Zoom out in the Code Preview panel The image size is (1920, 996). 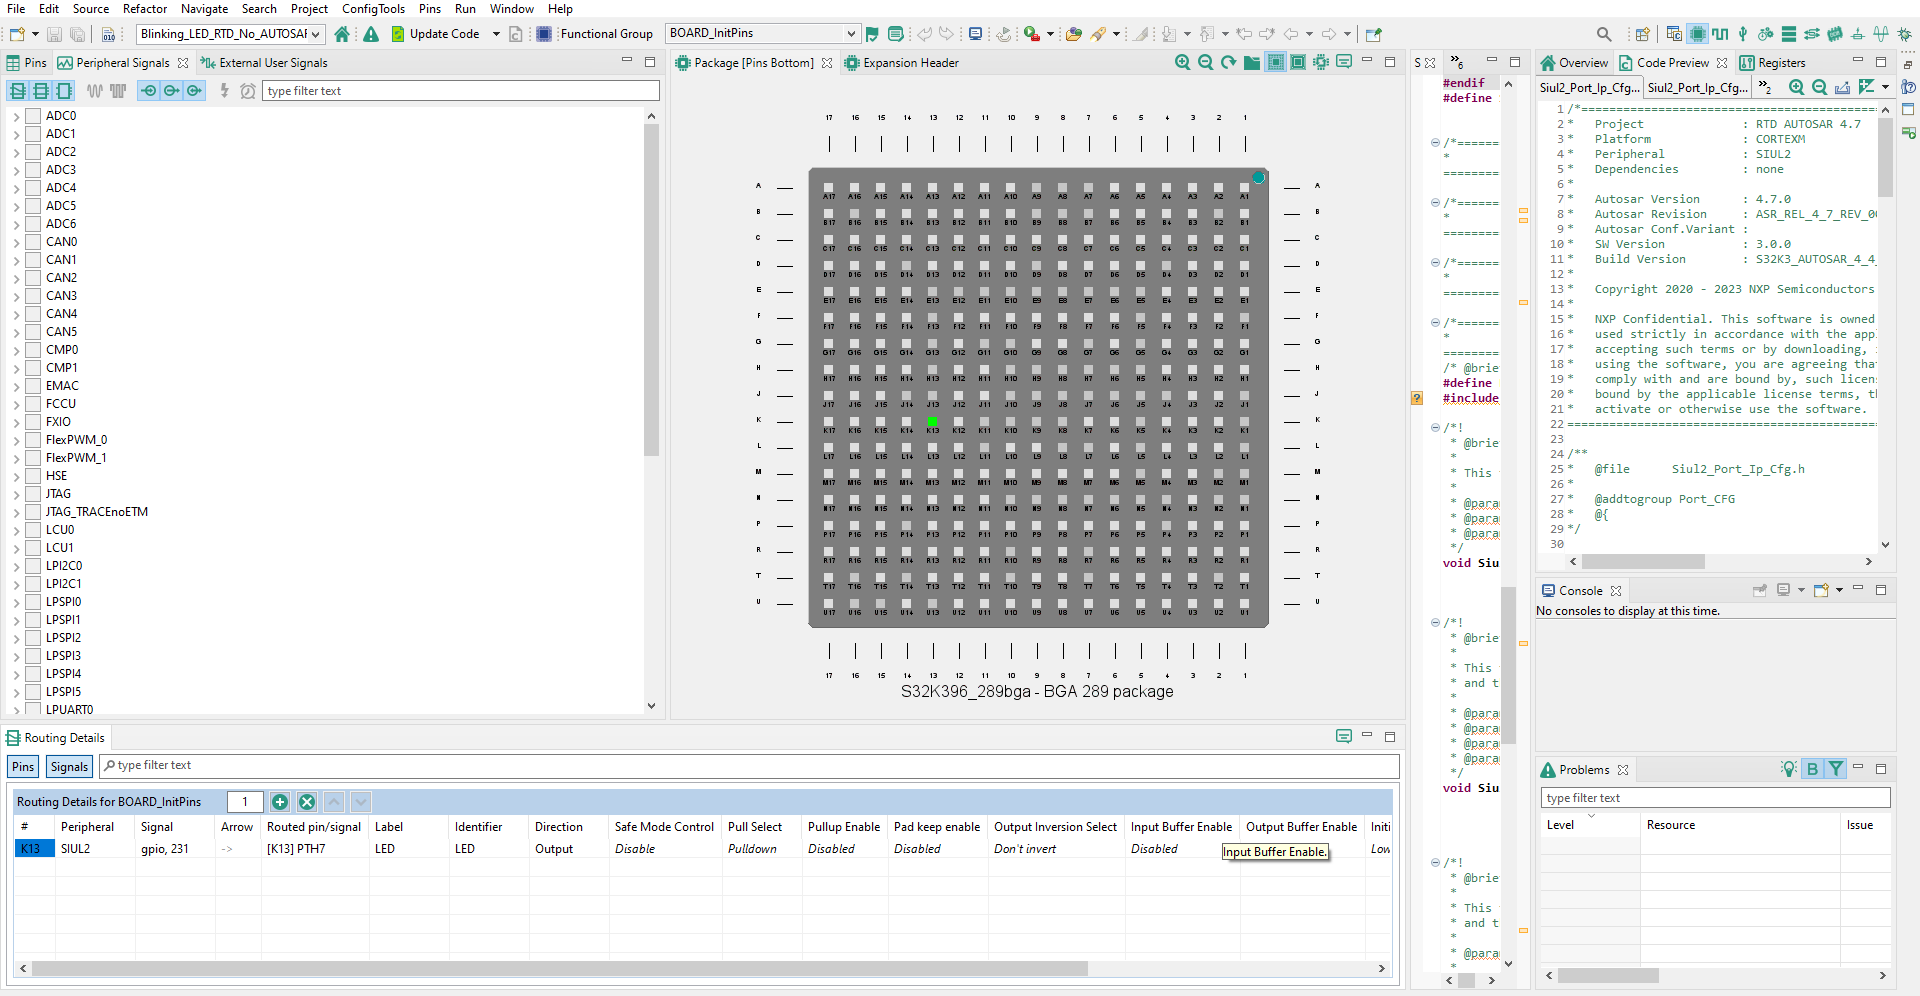[x=1819, y=88]
